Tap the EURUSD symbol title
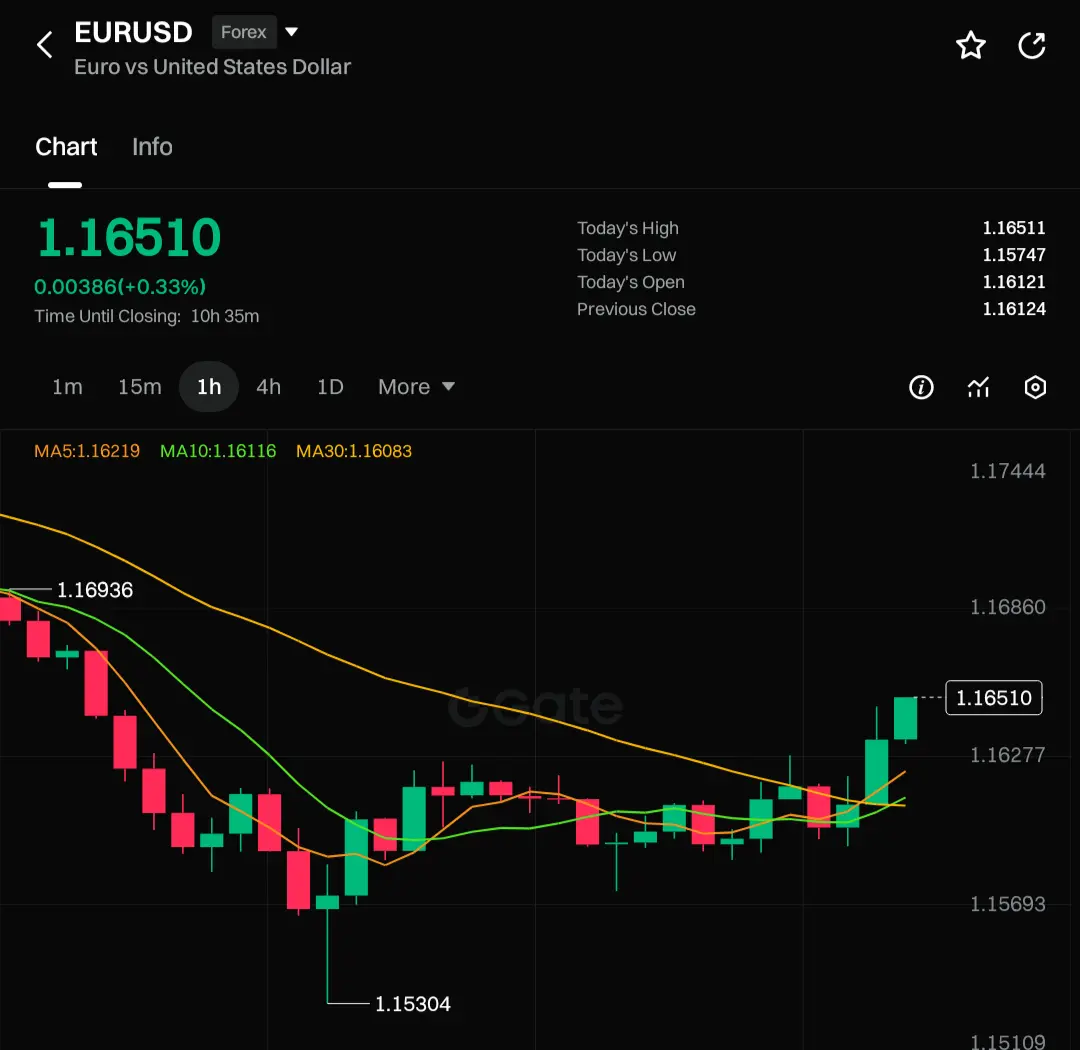 133,32
